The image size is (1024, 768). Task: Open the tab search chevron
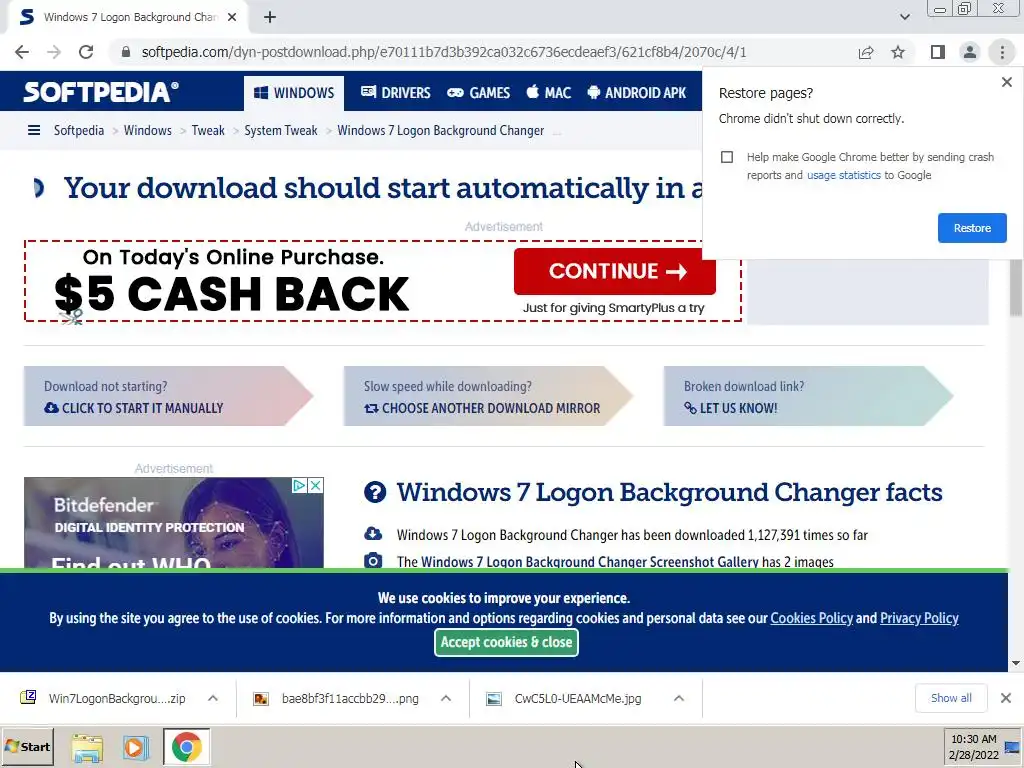pos(904,17)
